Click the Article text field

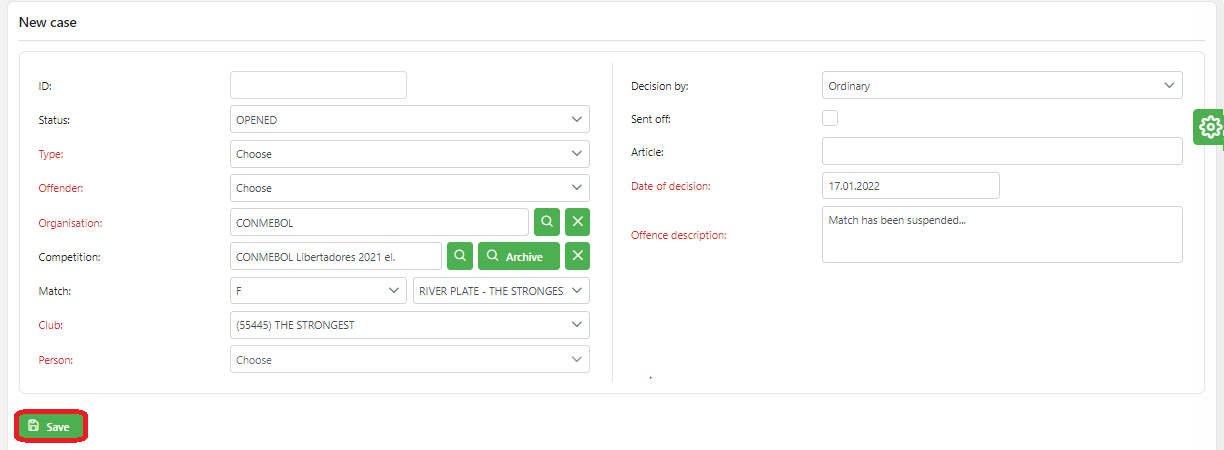(x=1001, y=151)
